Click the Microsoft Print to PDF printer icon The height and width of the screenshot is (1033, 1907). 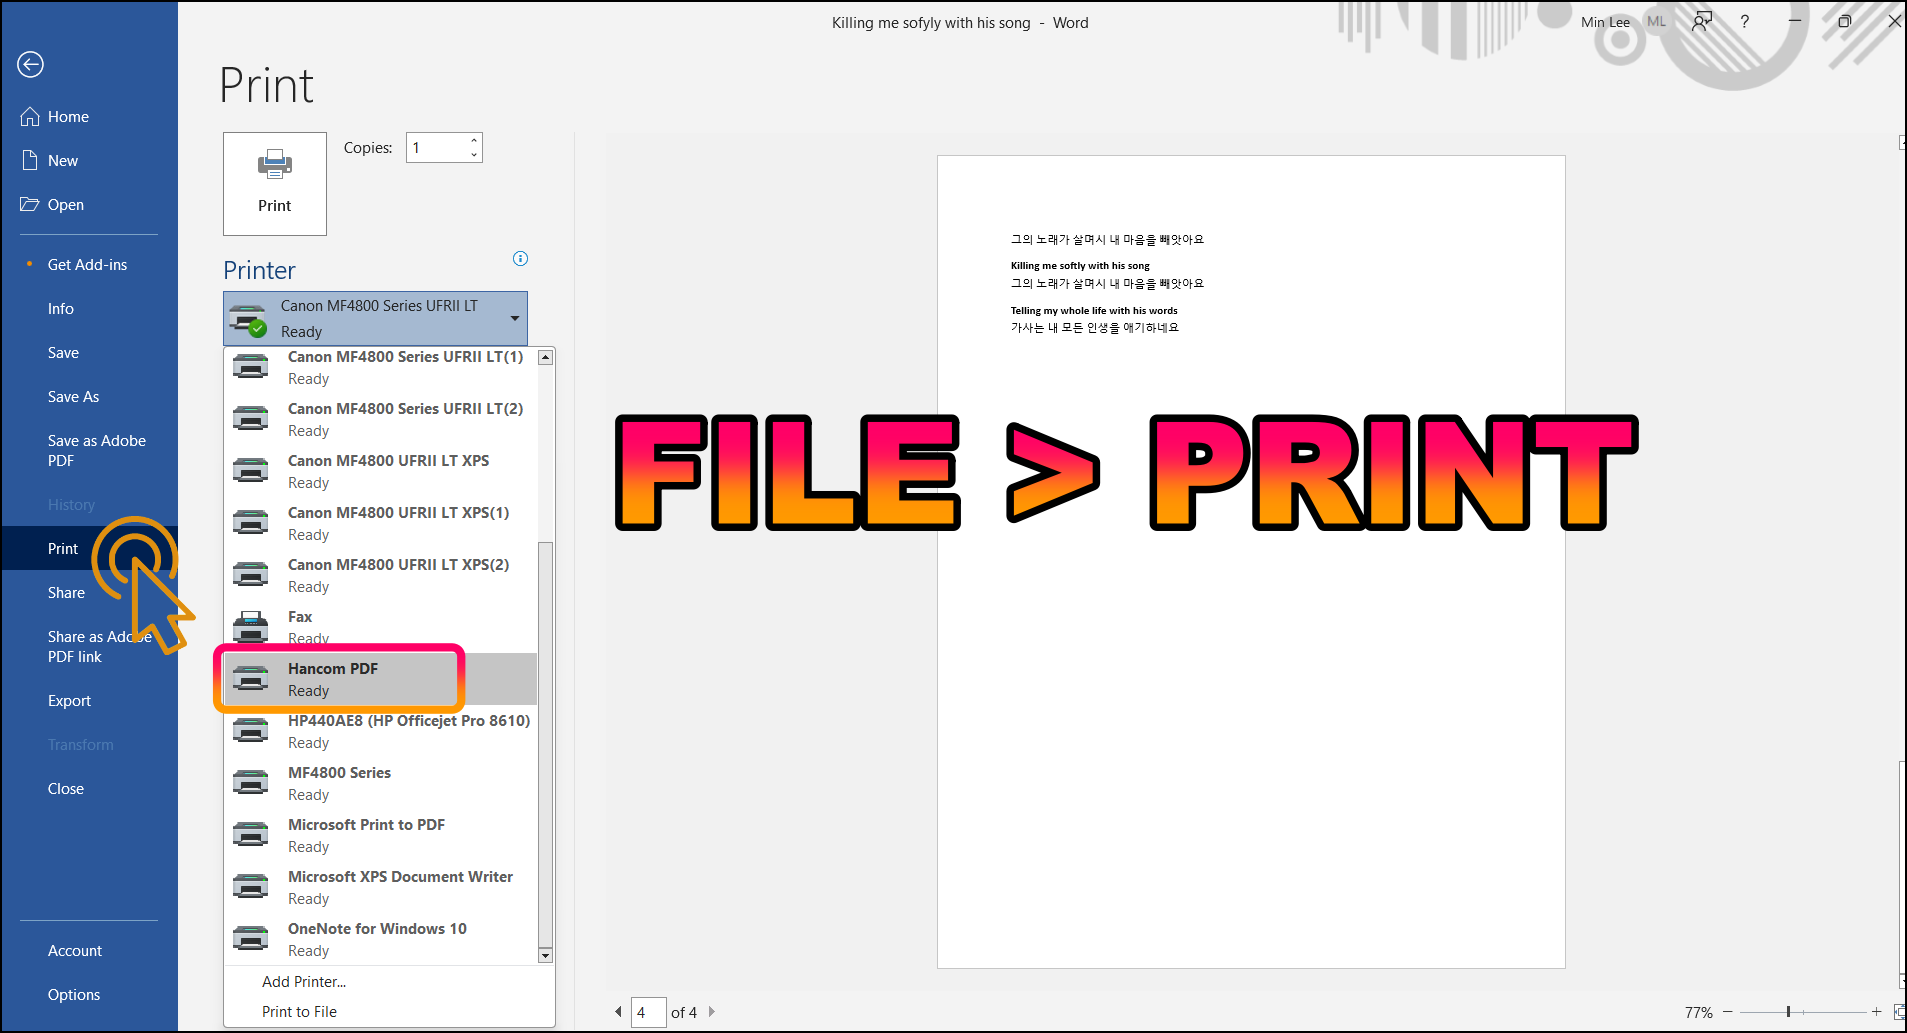tap(250, 835)
